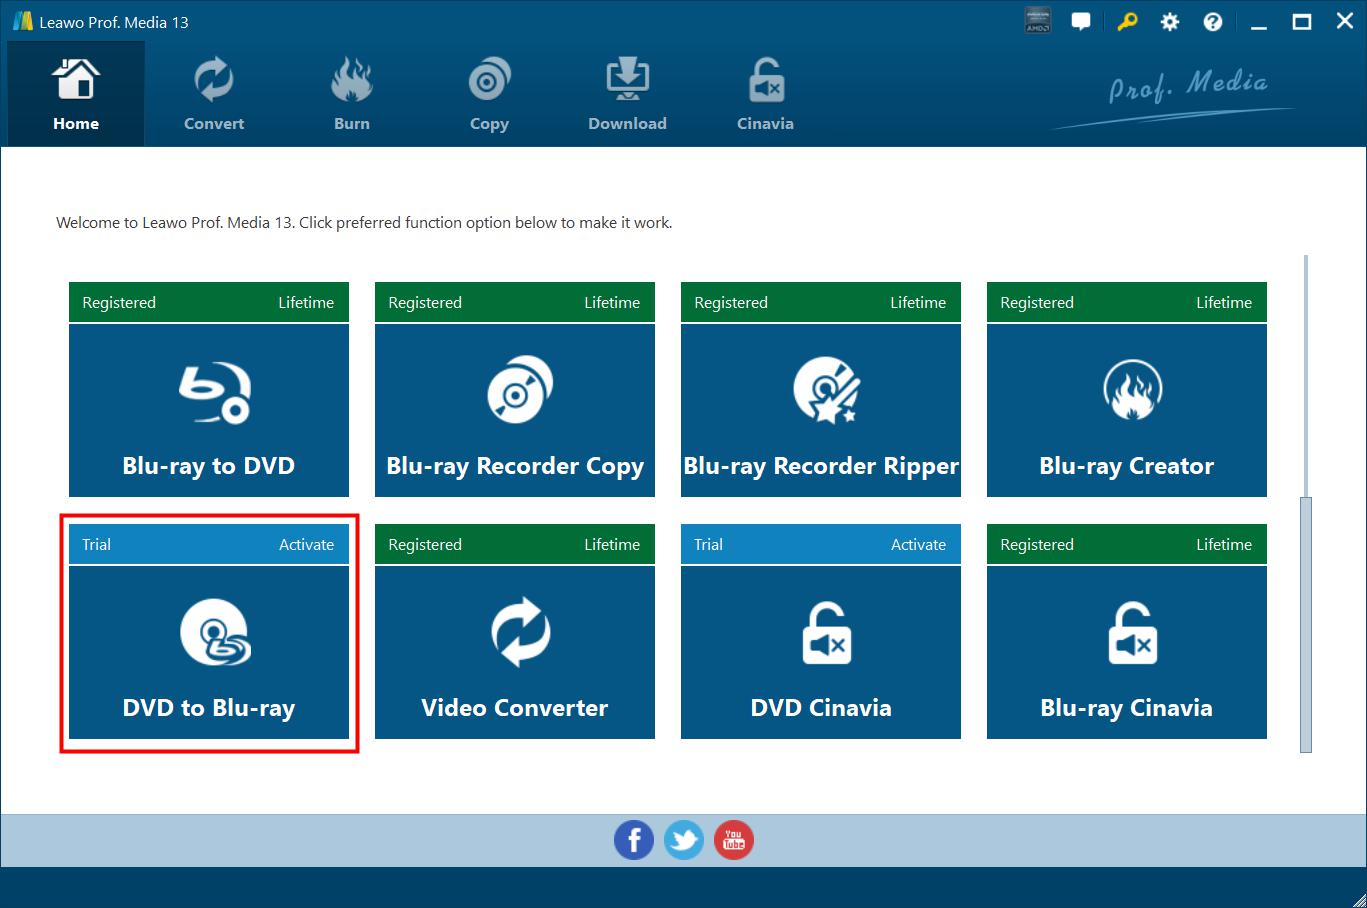Open the DVD to Blu-ray module
This screenshot has height=908, width=1367.
pyautogui.click(x=208, y=652)
